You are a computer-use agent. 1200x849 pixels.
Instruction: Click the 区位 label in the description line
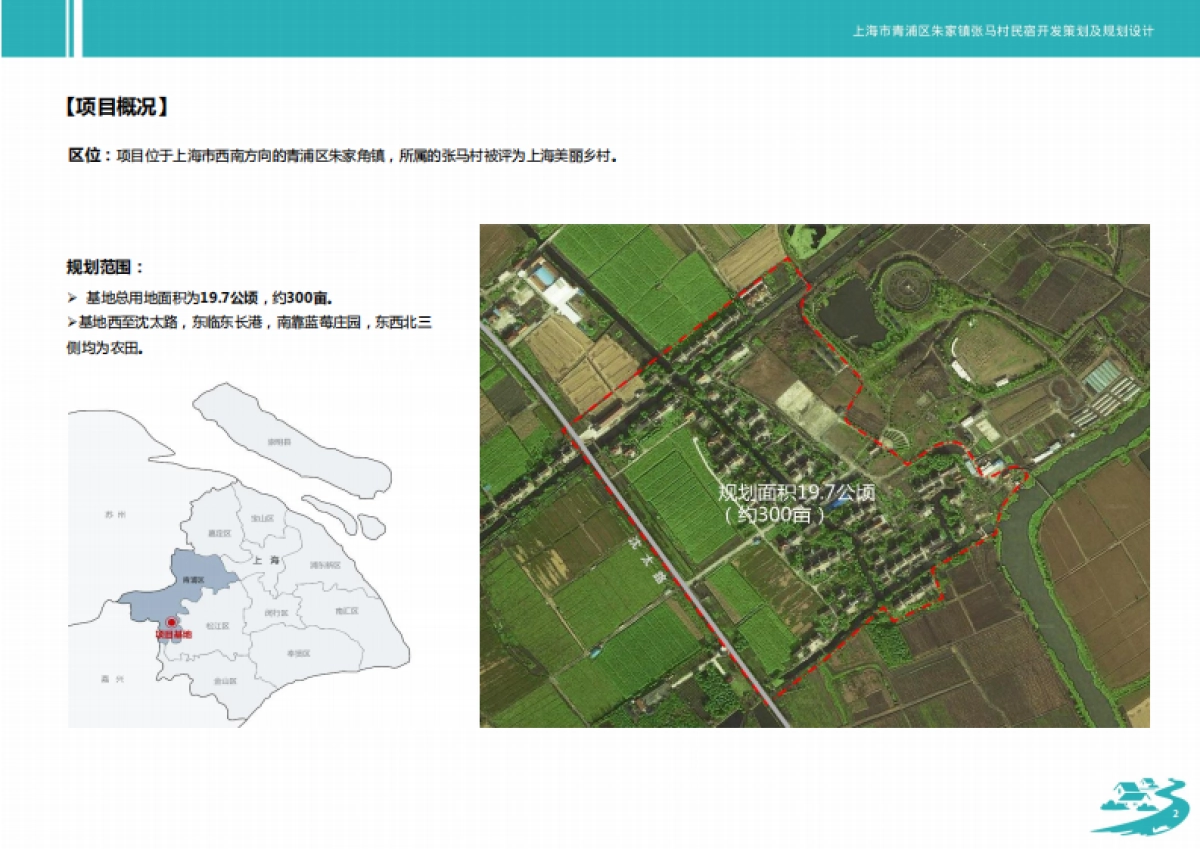coord(86,156)
